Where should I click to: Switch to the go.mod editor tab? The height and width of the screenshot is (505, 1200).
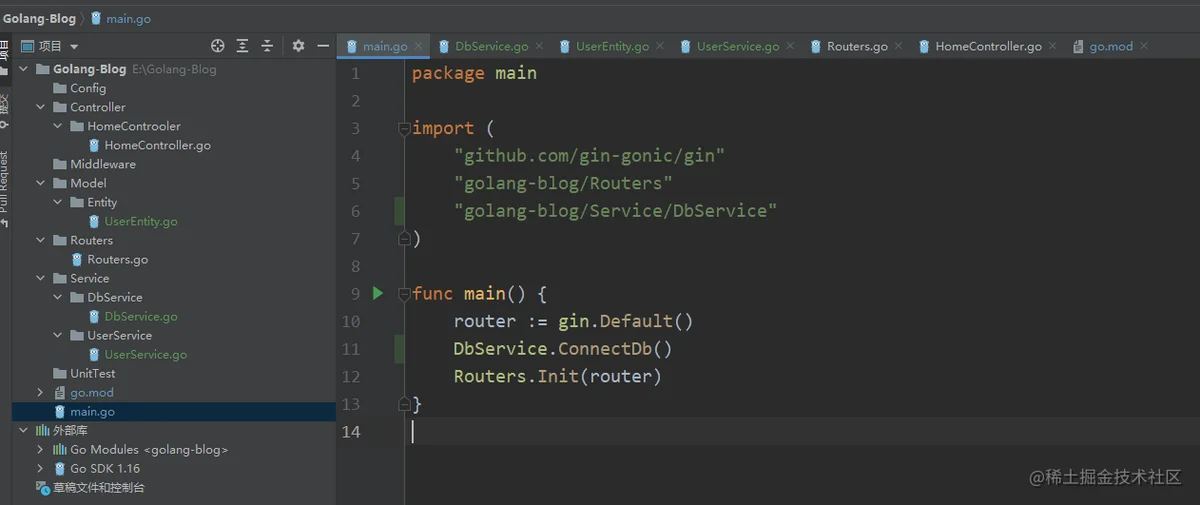tap(1111, 46)
